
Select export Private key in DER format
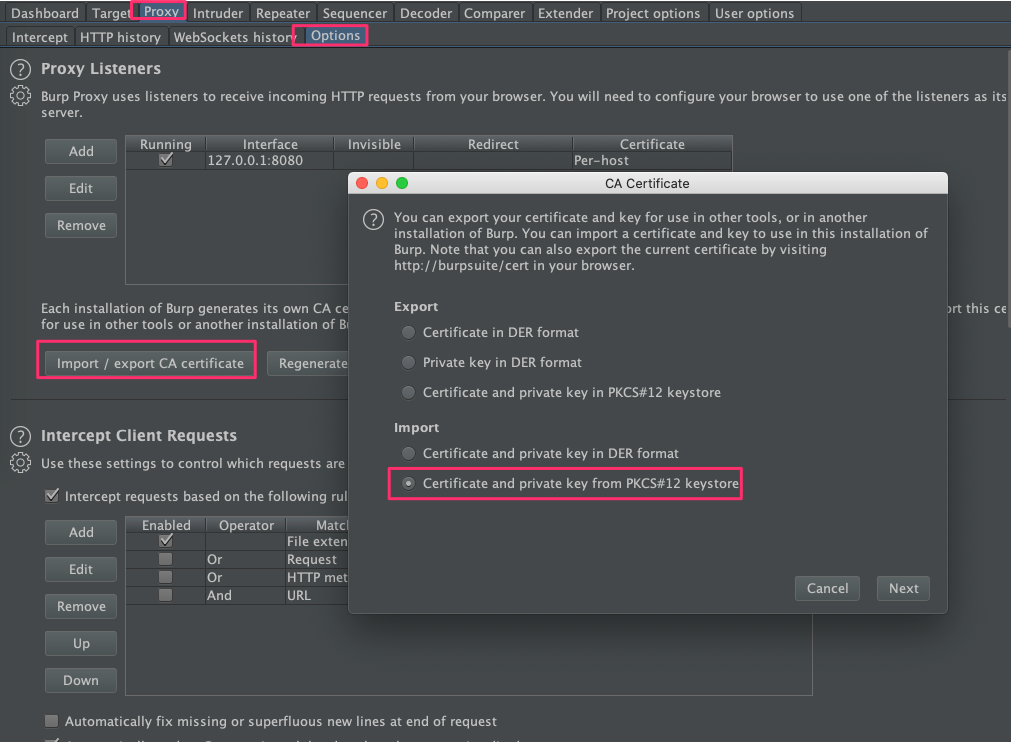408,362
